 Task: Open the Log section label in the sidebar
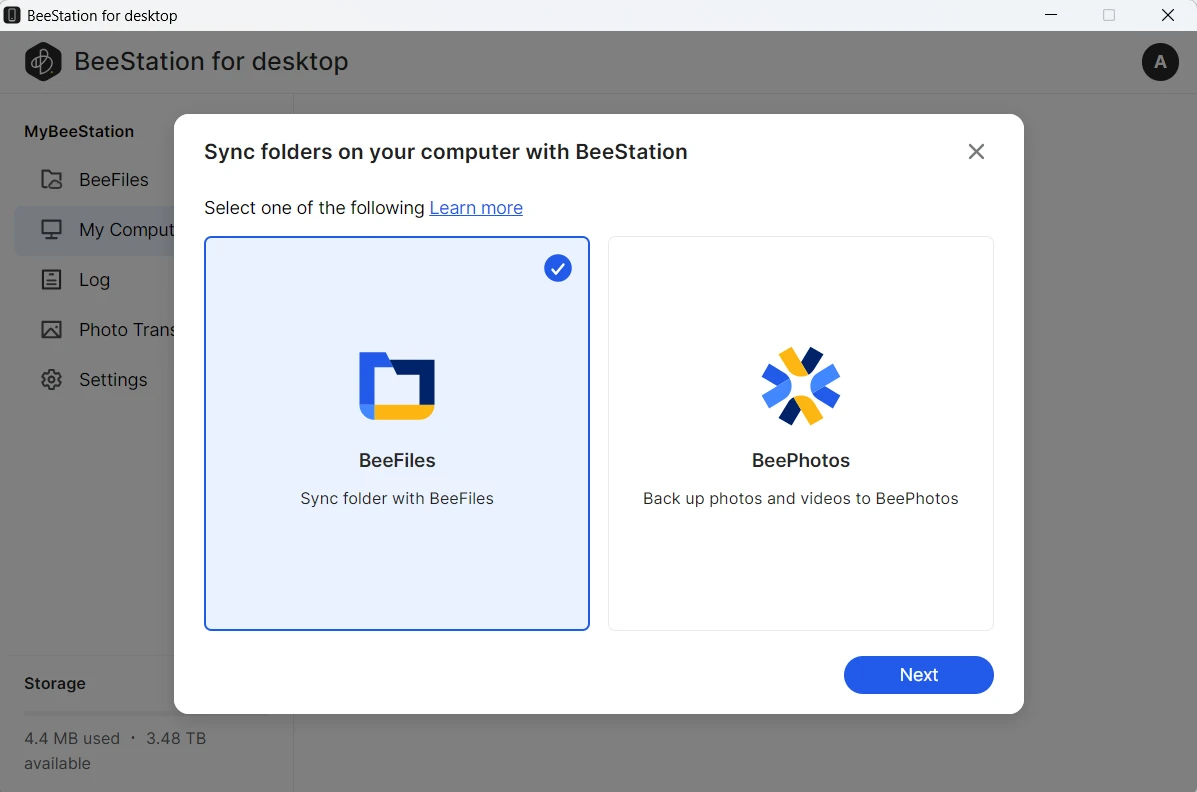(x=95, y=280)
